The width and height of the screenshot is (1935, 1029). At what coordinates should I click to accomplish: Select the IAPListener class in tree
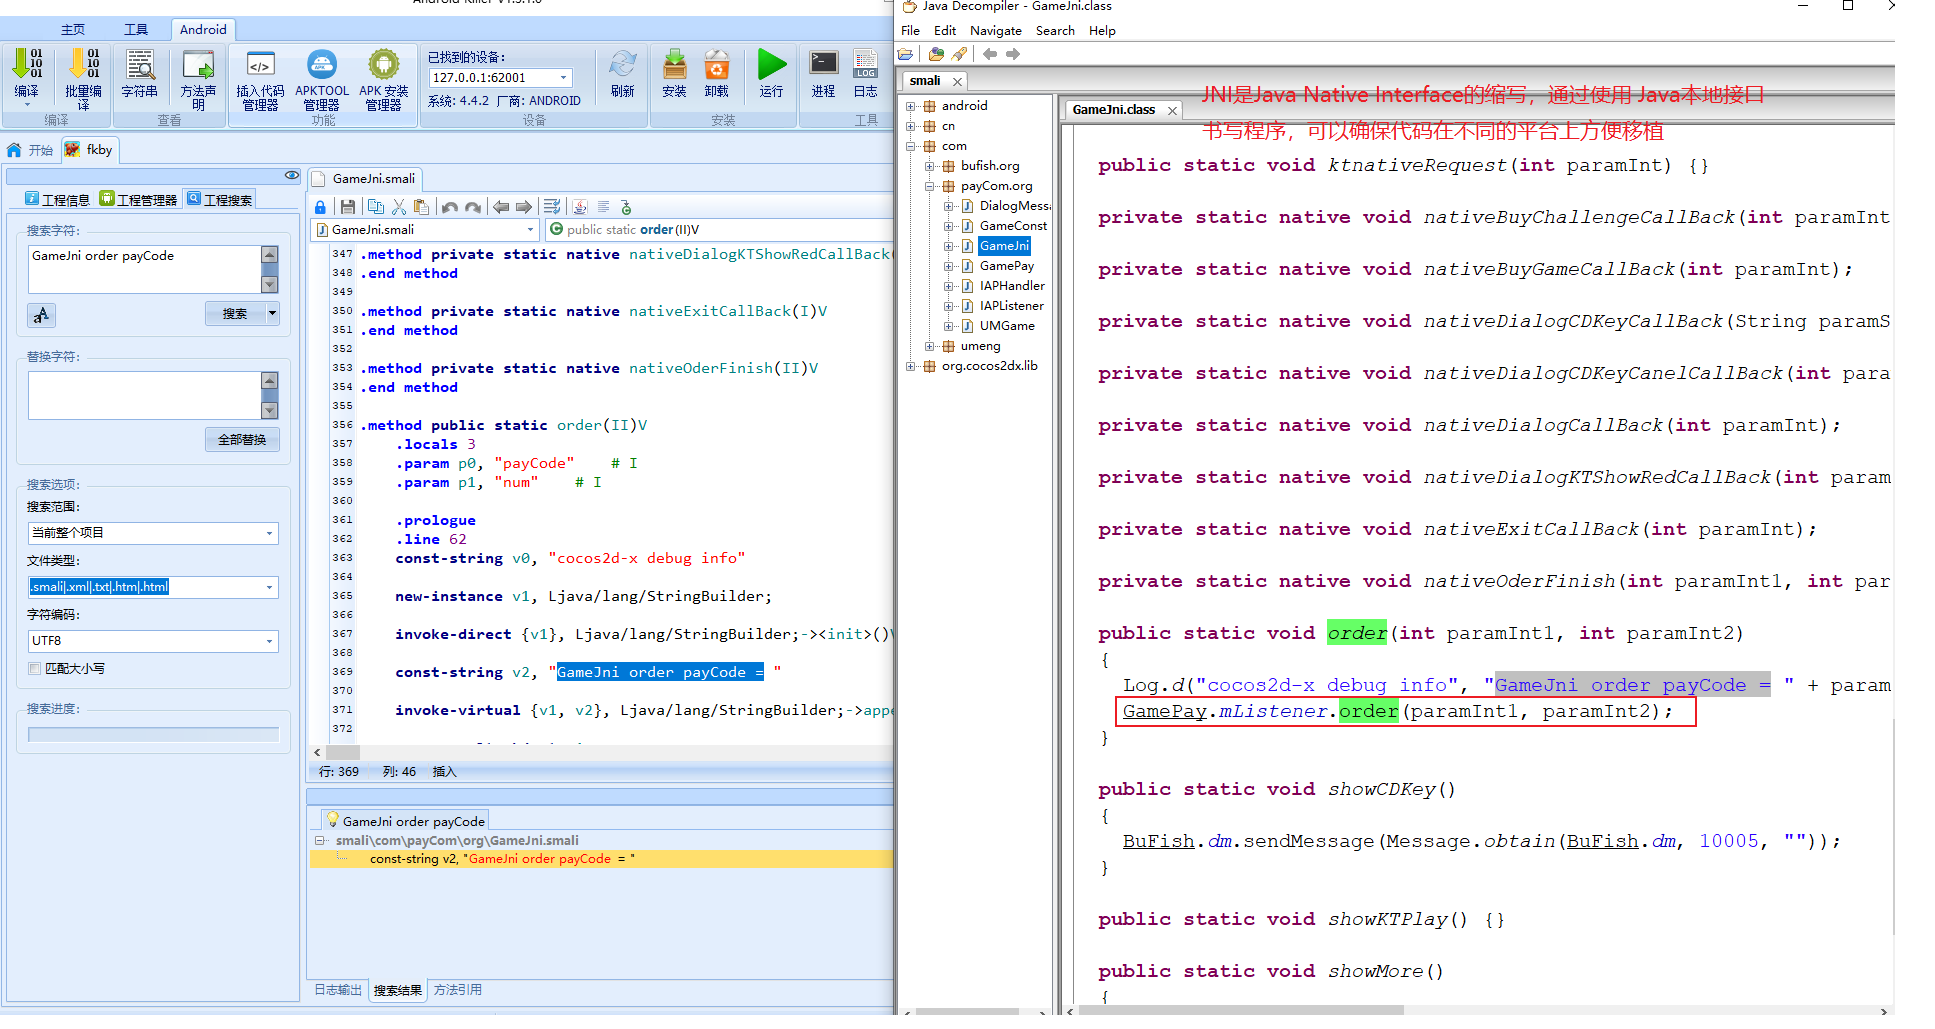tap(1011, 306)
